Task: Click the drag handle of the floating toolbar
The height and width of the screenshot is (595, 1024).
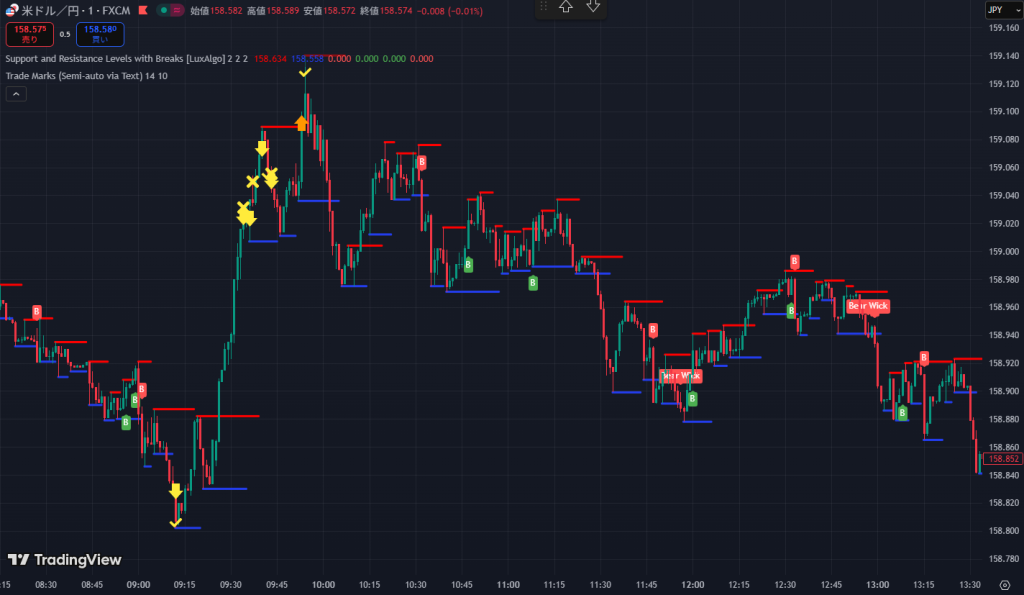Action: coord(543,7)
